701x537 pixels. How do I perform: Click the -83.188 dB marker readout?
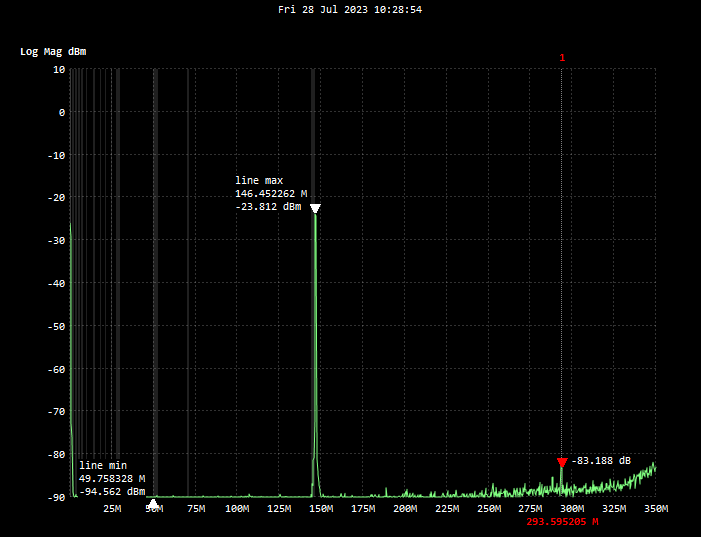tap(601, 461)
